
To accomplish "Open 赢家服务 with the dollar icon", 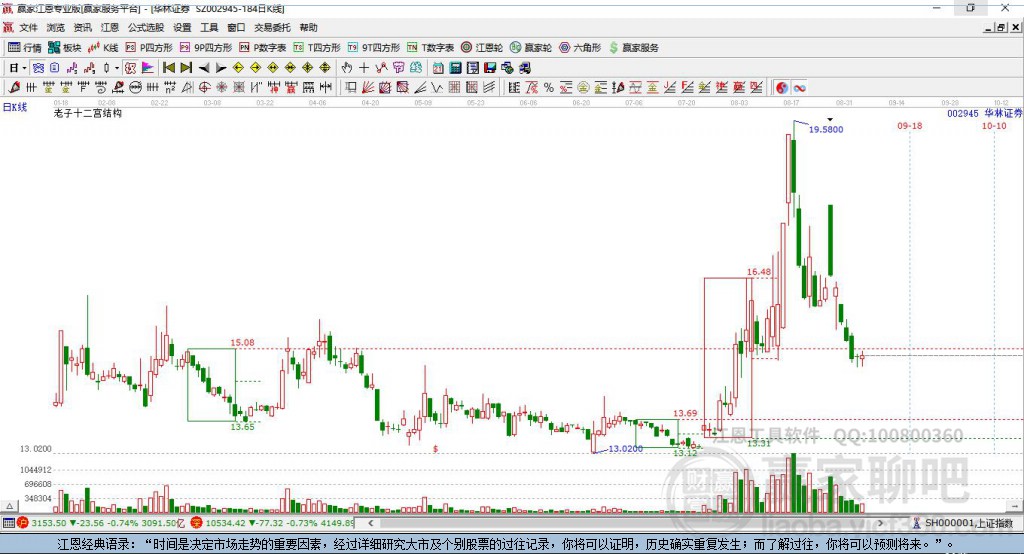I will (x=633, y=48).
